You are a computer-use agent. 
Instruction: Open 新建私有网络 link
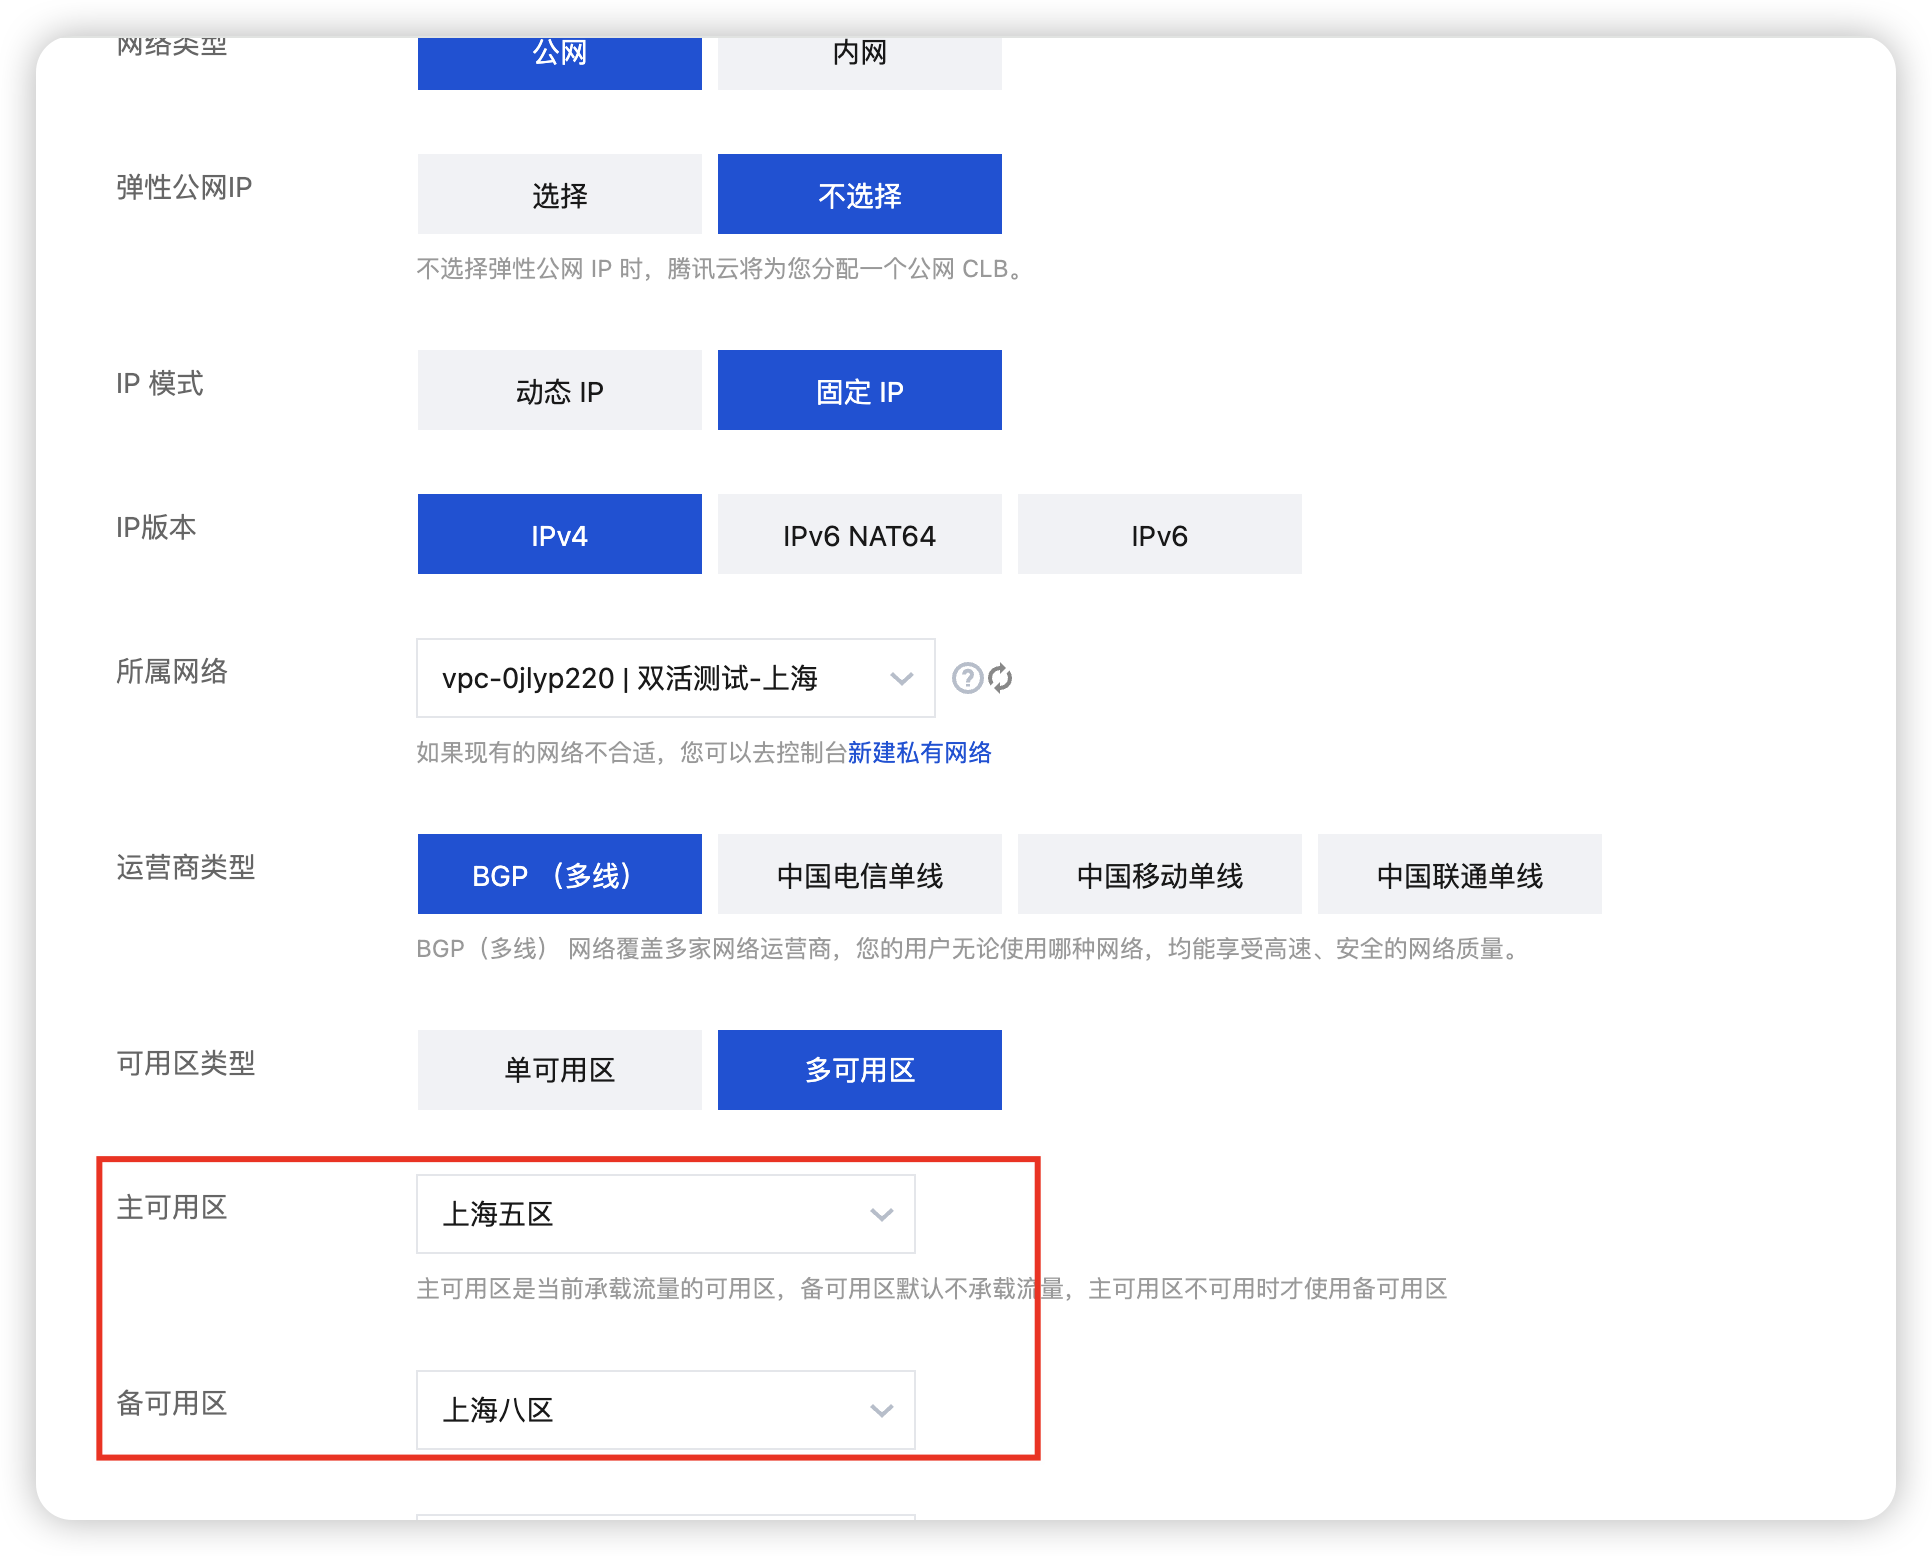tap(919, 752)
